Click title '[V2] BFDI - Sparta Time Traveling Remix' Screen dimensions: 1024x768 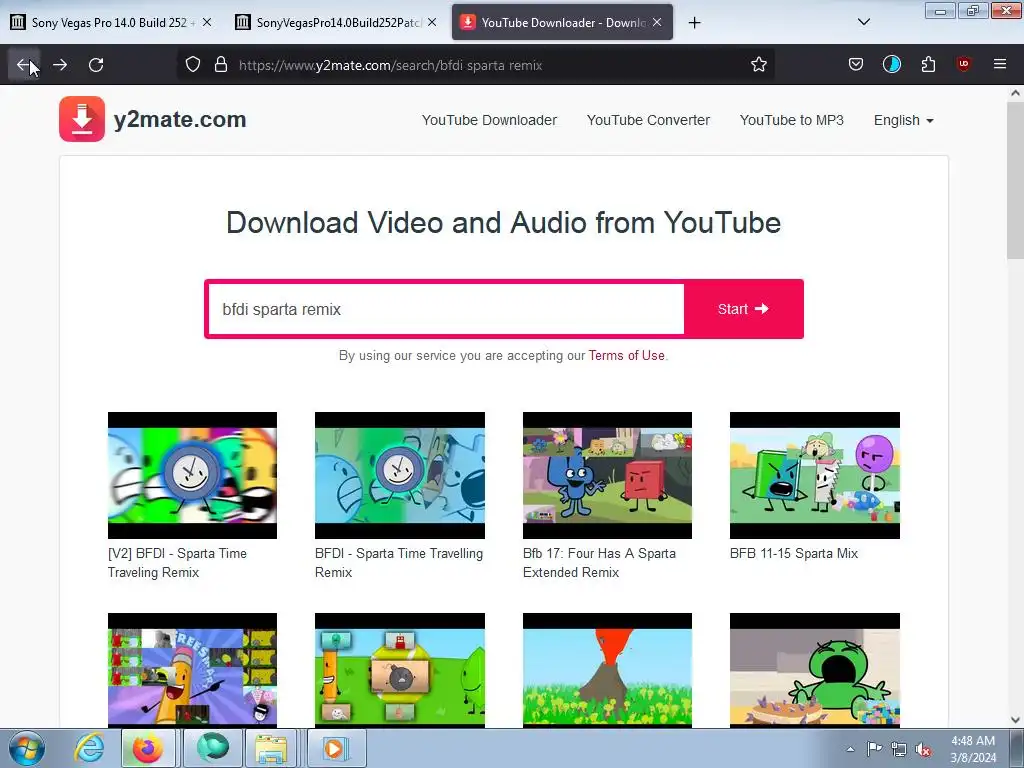tap(177, 562)
